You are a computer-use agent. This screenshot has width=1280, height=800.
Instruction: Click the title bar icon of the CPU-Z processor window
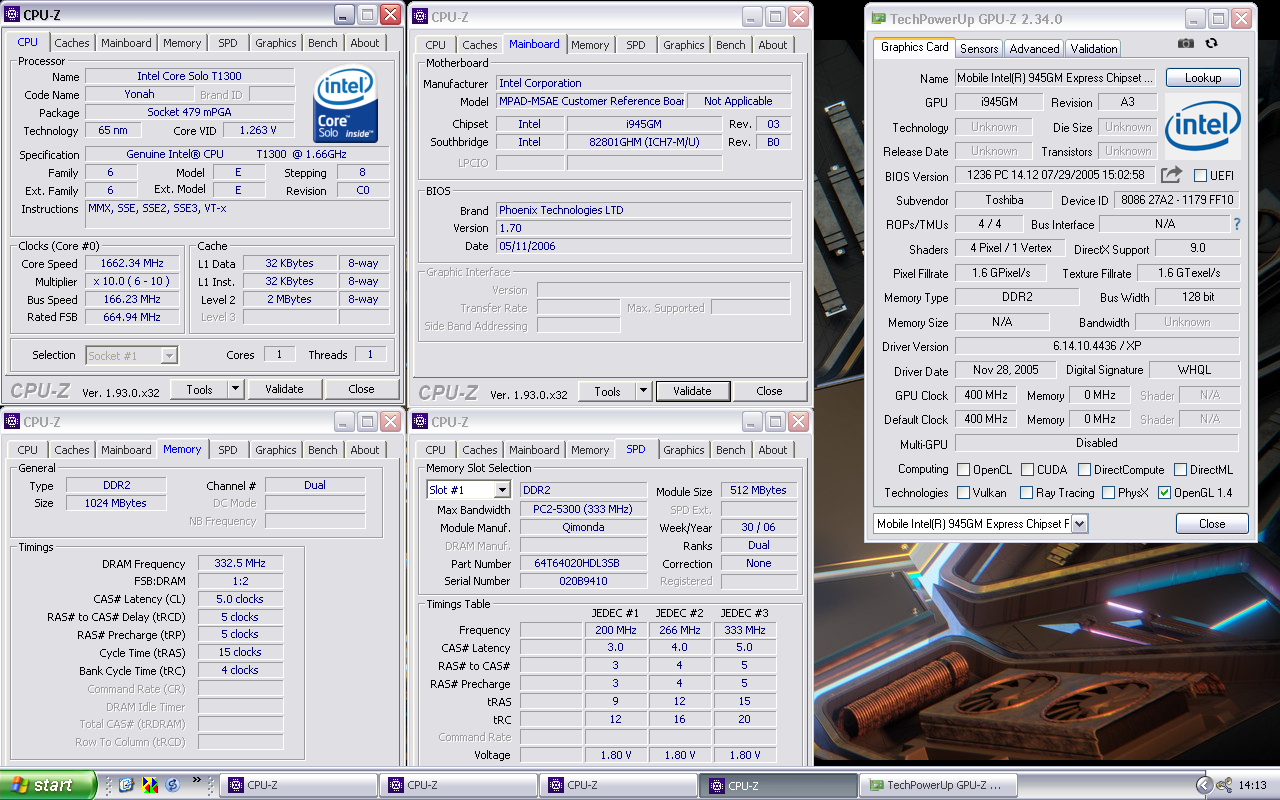point(12,15)
